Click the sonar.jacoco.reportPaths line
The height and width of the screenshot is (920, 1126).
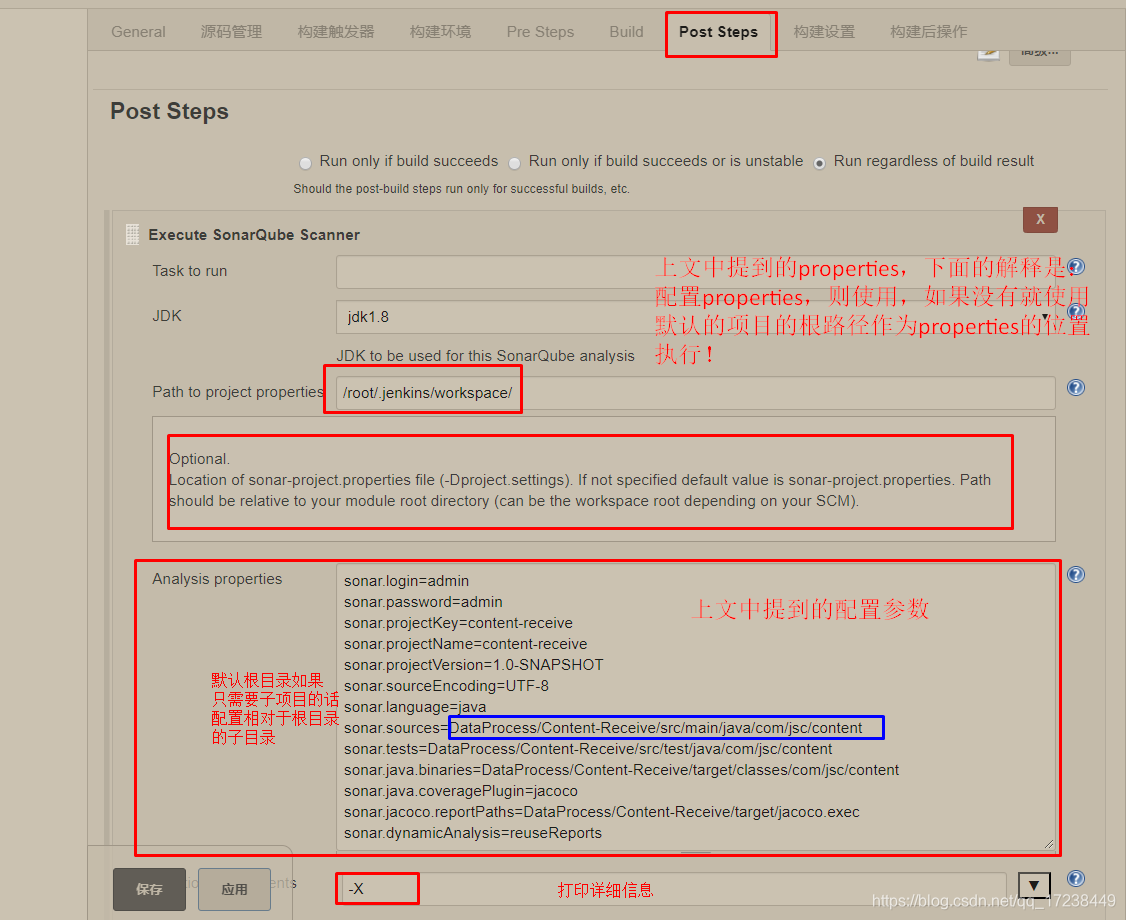click(x=602, y=812)
